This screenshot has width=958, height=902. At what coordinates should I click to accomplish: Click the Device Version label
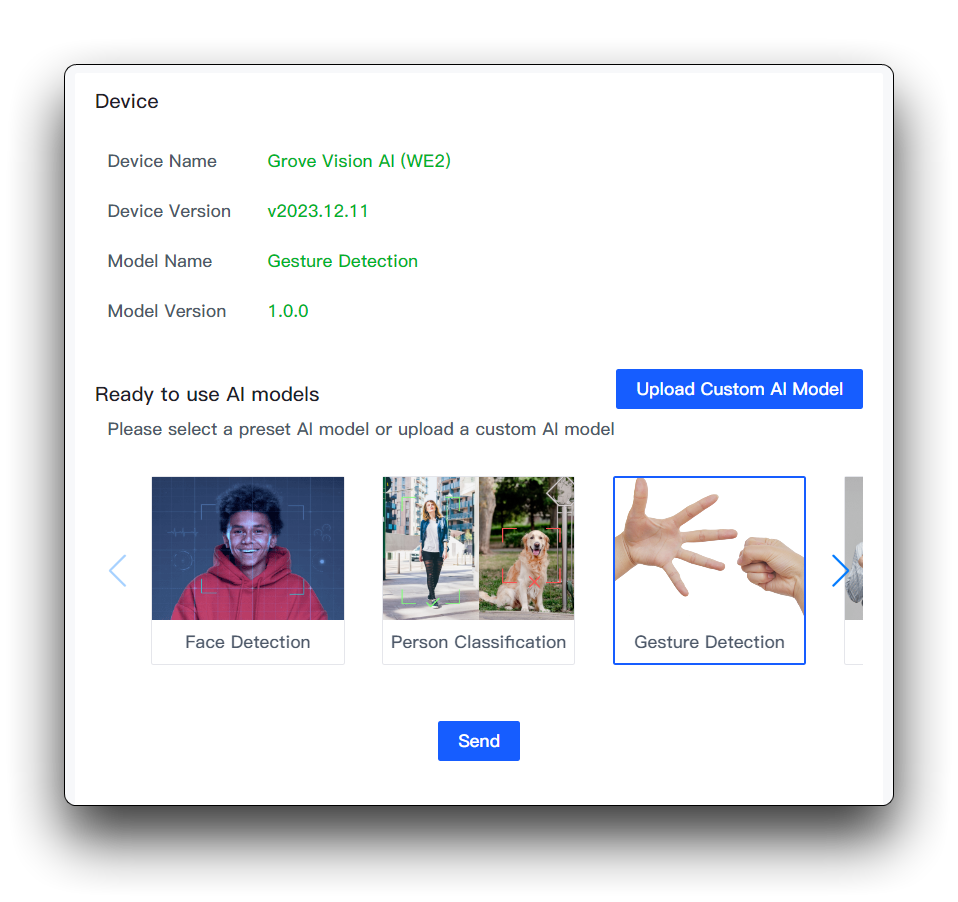tap(169, 211)
